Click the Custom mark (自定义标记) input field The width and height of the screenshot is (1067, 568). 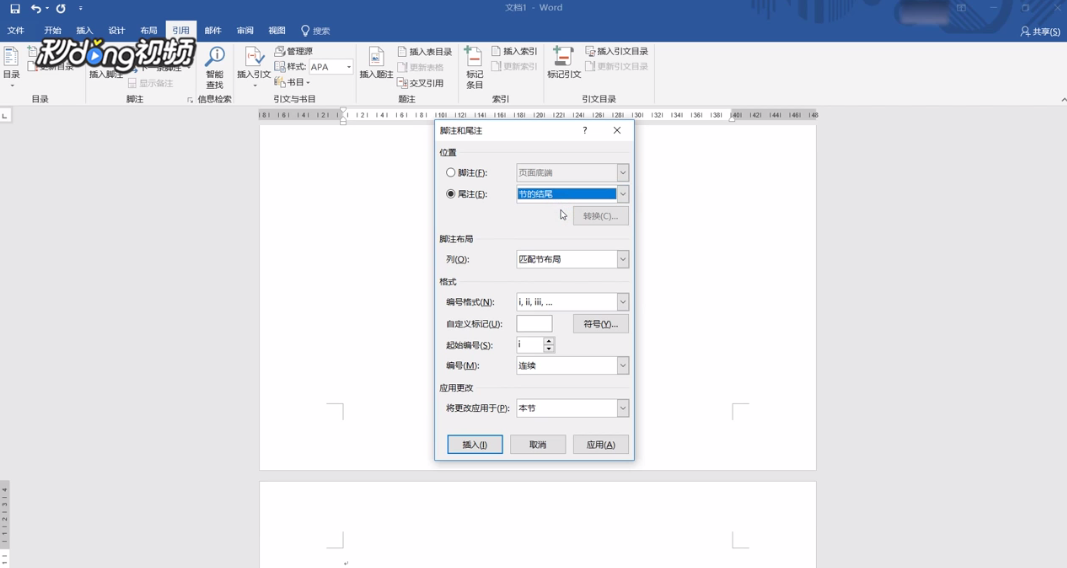(534, 324)
